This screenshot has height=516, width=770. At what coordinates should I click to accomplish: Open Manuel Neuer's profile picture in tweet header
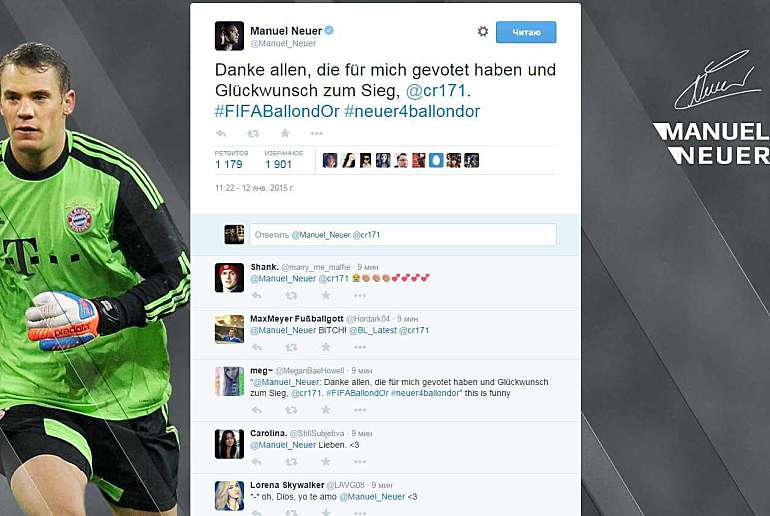tap(229, 36)
